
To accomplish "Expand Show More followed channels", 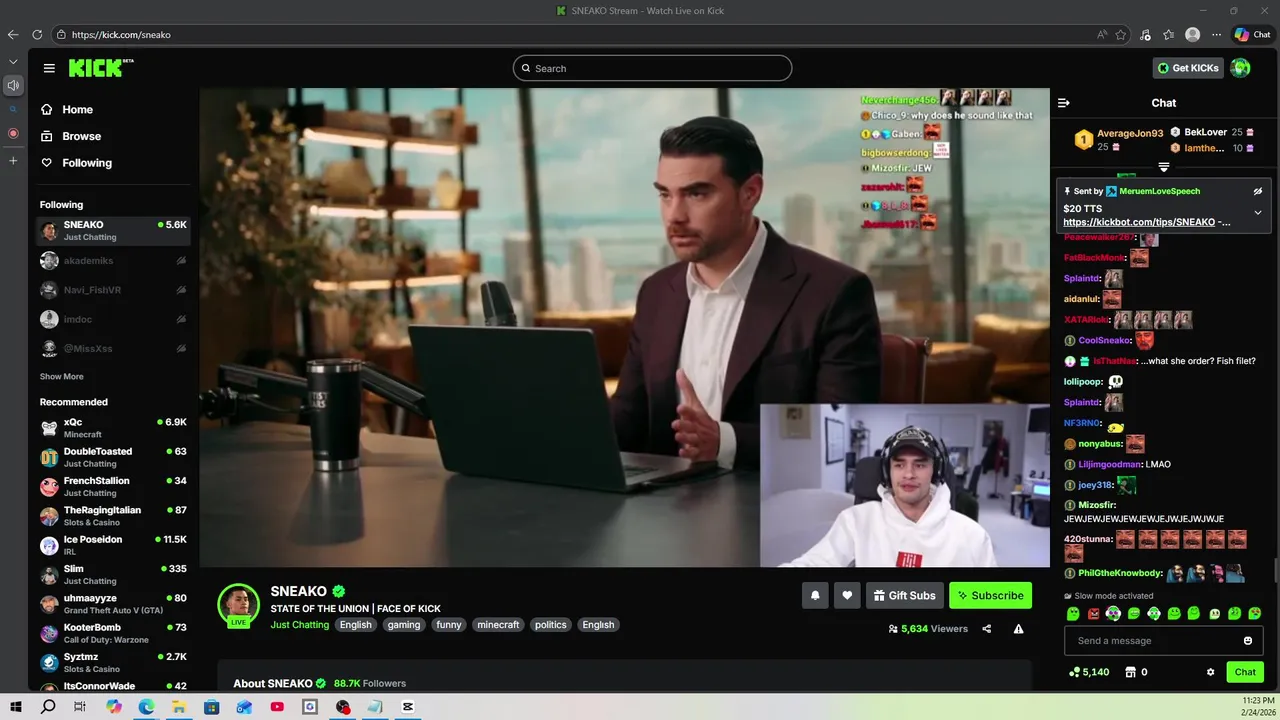I will point(62,377).
